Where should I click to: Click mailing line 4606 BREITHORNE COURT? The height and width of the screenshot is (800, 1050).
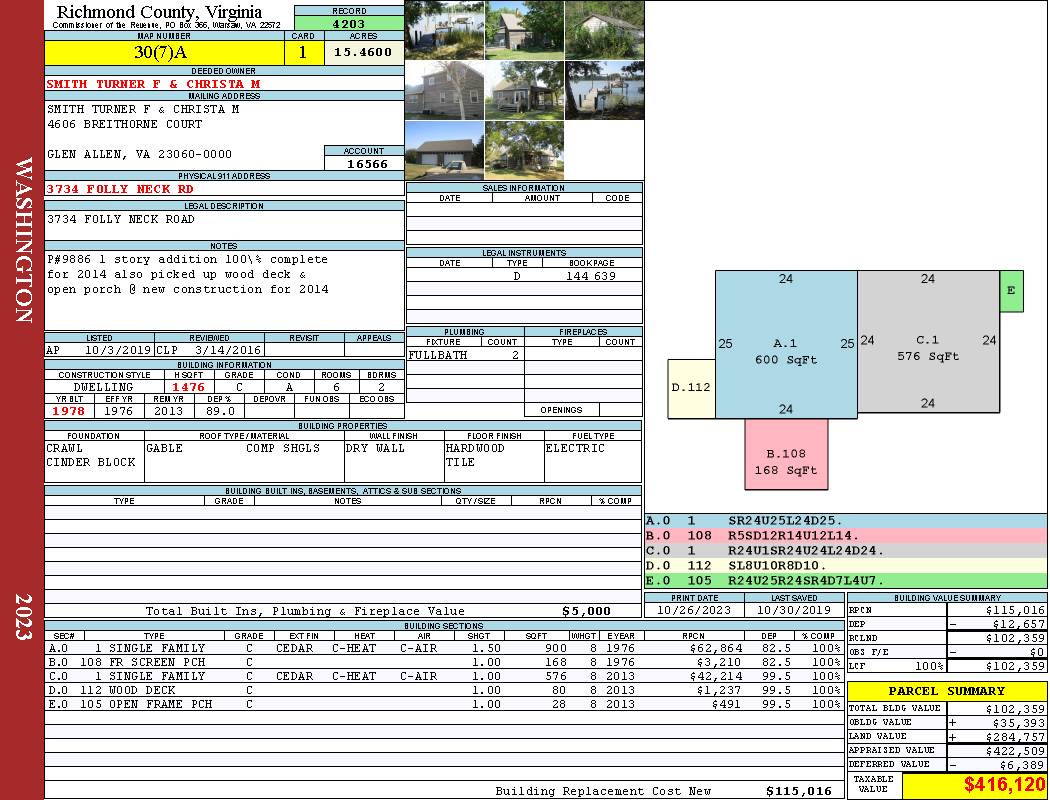pos(125,124)
